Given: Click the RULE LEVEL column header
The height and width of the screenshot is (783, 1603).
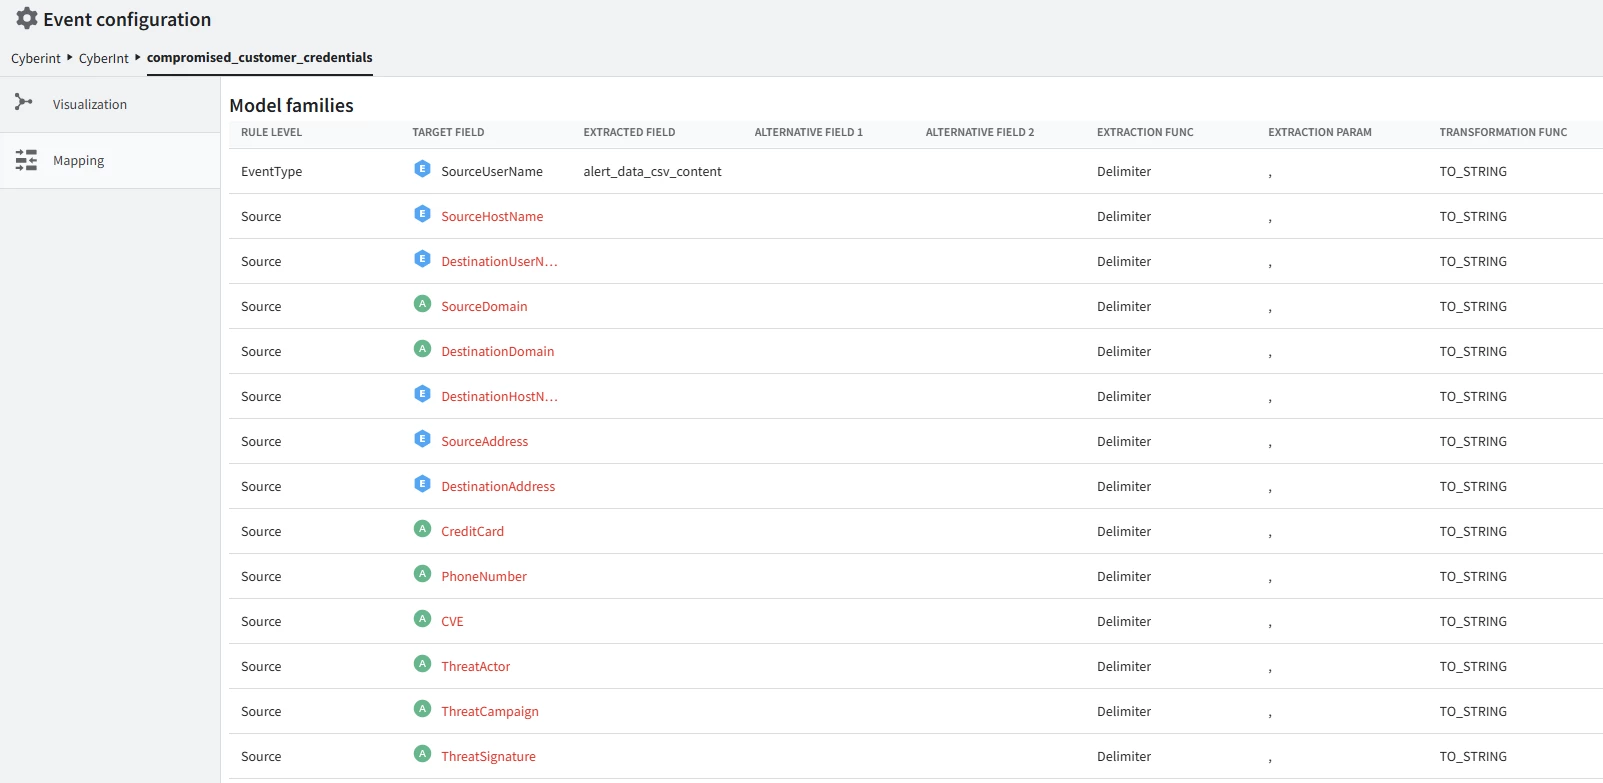Looking at the screenshot, I should coord(271,132).
